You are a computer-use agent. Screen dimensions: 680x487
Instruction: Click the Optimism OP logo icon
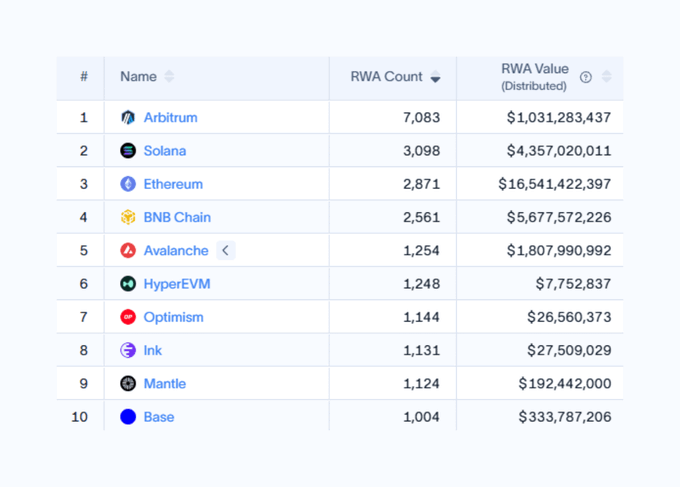click(x=128, y=317)
